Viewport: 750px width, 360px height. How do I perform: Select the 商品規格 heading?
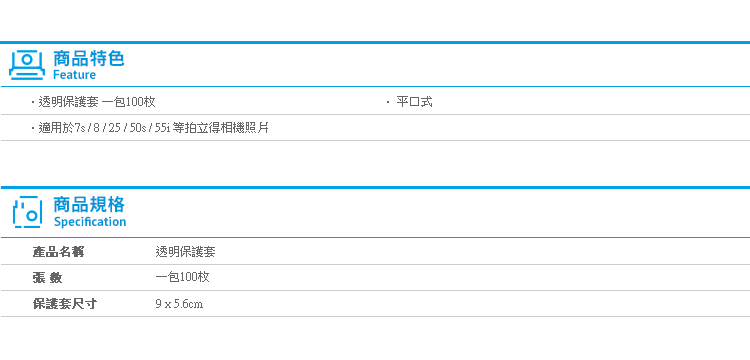(x=88, y=205)
